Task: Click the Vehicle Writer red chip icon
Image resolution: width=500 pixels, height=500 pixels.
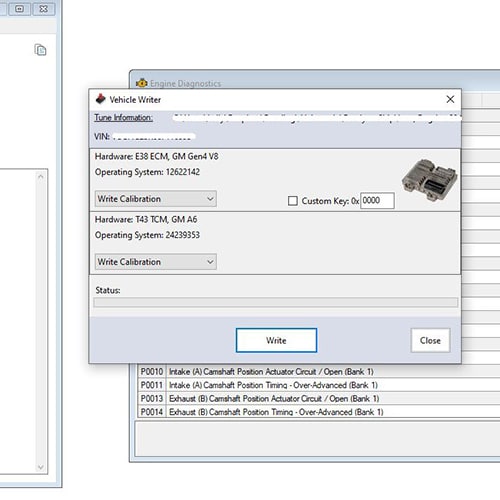Action: 100,99
